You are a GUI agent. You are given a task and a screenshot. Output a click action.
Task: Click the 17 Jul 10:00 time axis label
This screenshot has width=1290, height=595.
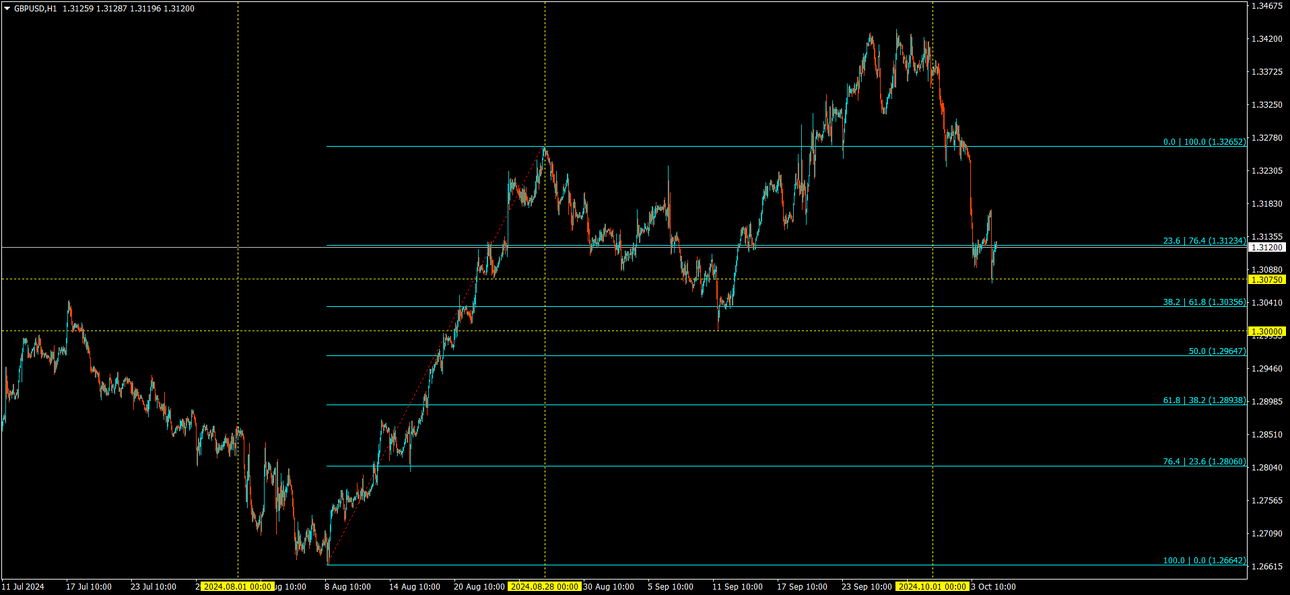pyautogui.click(x=89, y=587)
